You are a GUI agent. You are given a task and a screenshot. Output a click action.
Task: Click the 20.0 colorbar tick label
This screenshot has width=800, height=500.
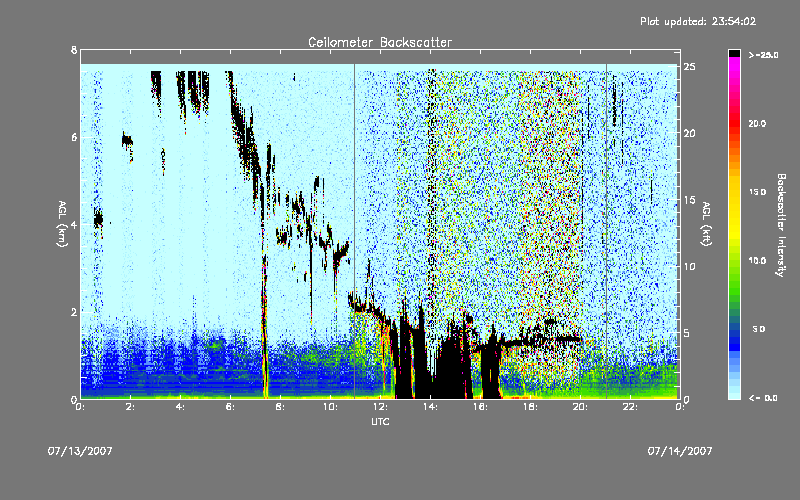pos(757,123)
